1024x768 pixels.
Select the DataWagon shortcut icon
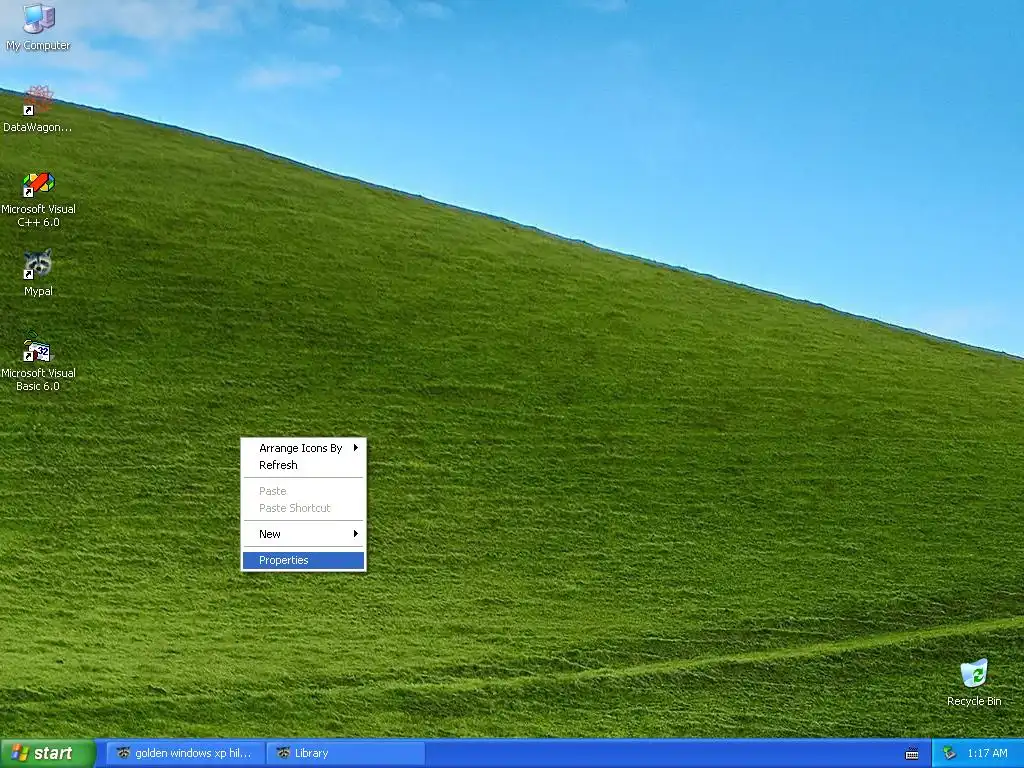click(38, 109)
